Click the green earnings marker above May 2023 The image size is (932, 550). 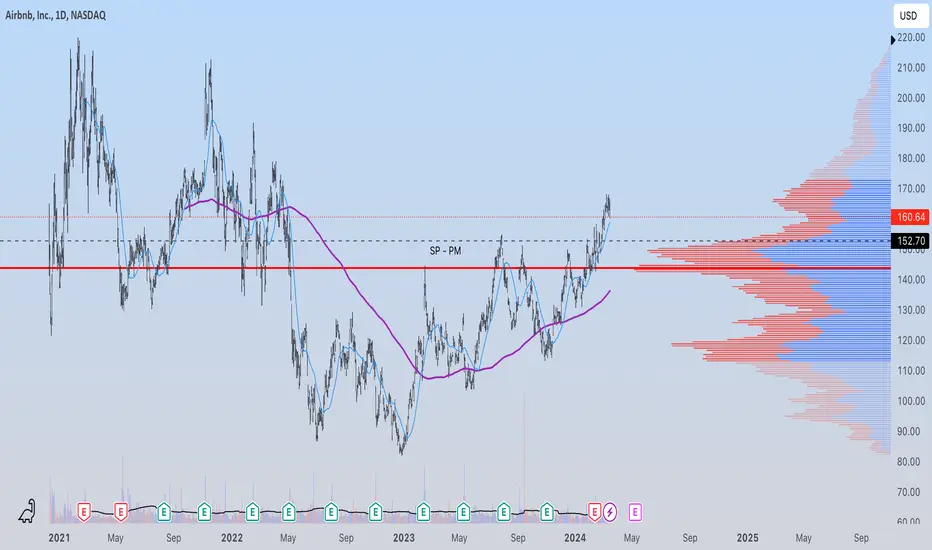coord(463,511)
